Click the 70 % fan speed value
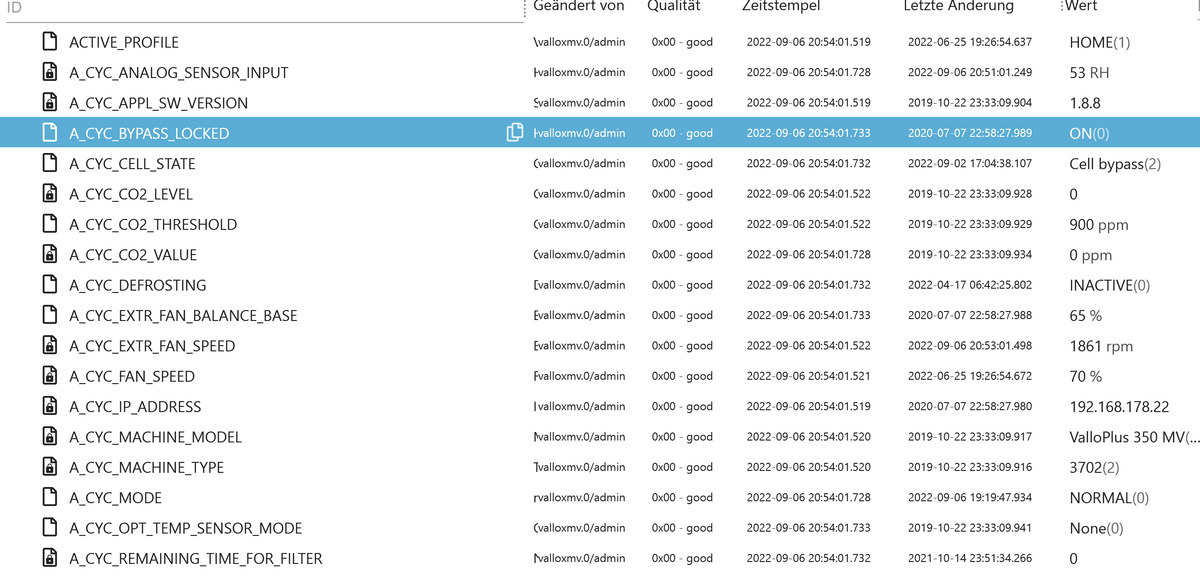Screen dimensions: 1200x576 (1086, 377)
